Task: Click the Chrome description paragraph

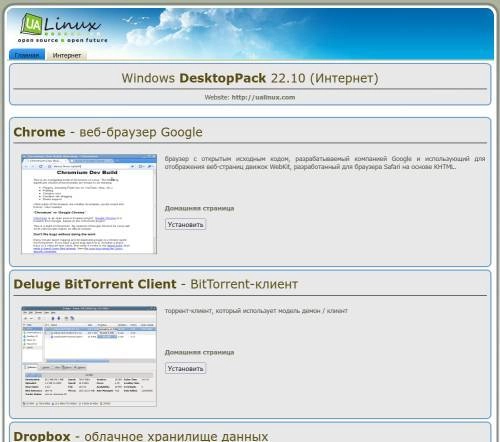Action: pos(325,163)
